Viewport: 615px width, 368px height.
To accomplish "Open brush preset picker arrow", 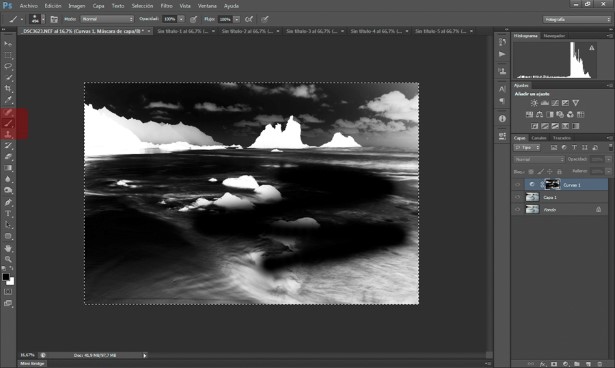I will [43, 19].
